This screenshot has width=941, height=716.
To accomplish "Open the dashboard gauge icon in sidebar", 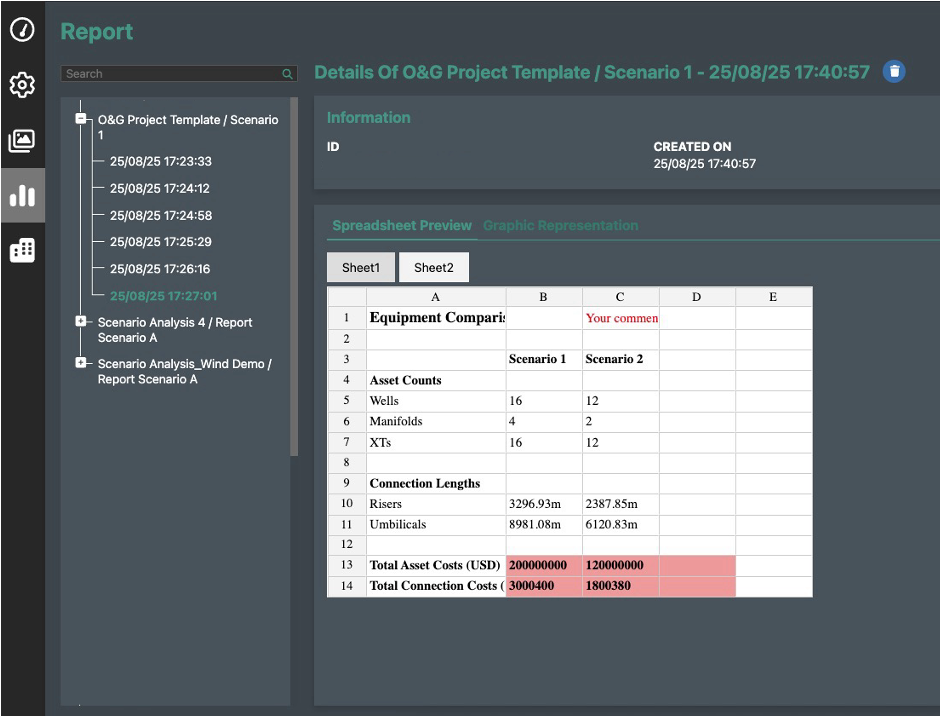I will tap(22, 30).
